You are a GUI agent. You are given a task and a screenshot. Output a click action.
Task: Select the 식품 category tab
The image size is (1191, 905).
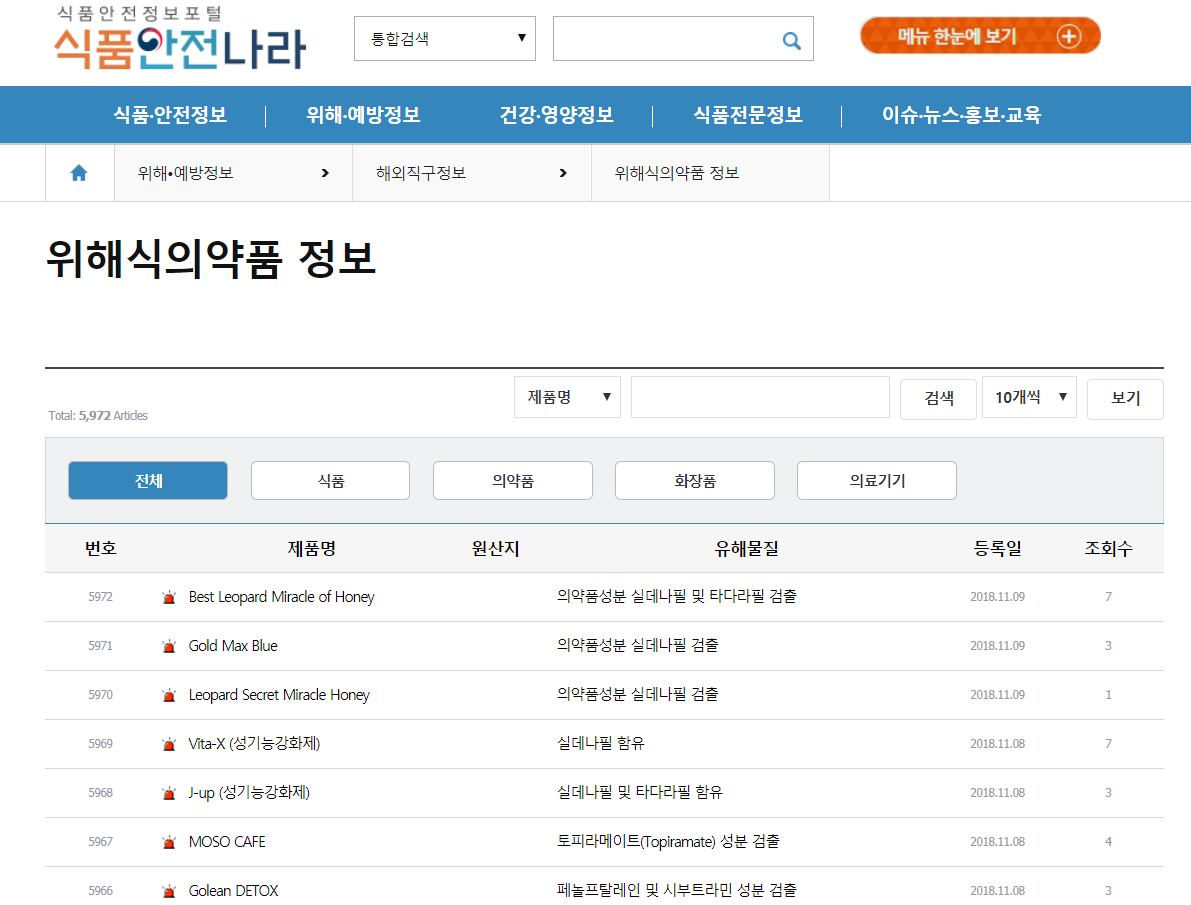330,480
